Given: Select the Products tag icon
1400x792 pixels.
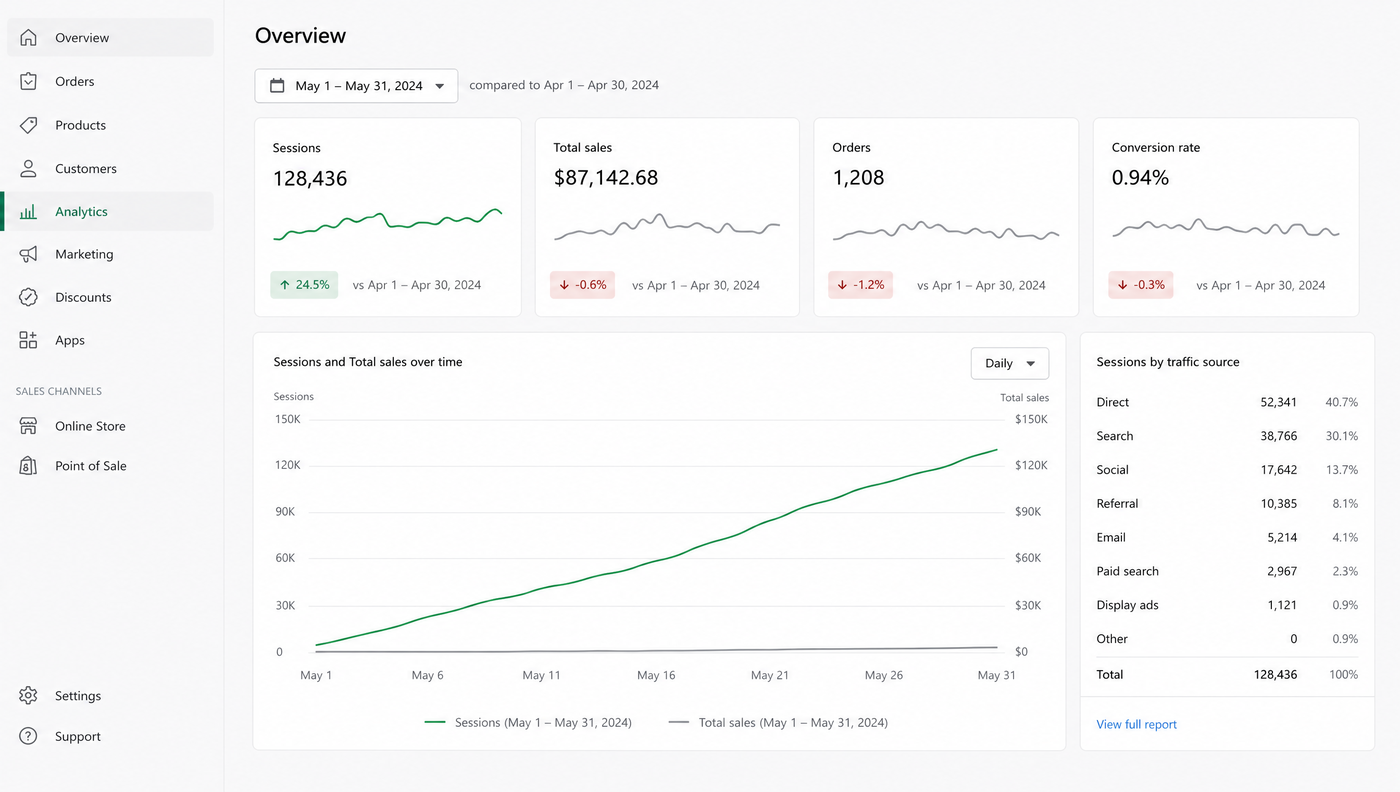Looking at the screenshot, I should (28, 125).
